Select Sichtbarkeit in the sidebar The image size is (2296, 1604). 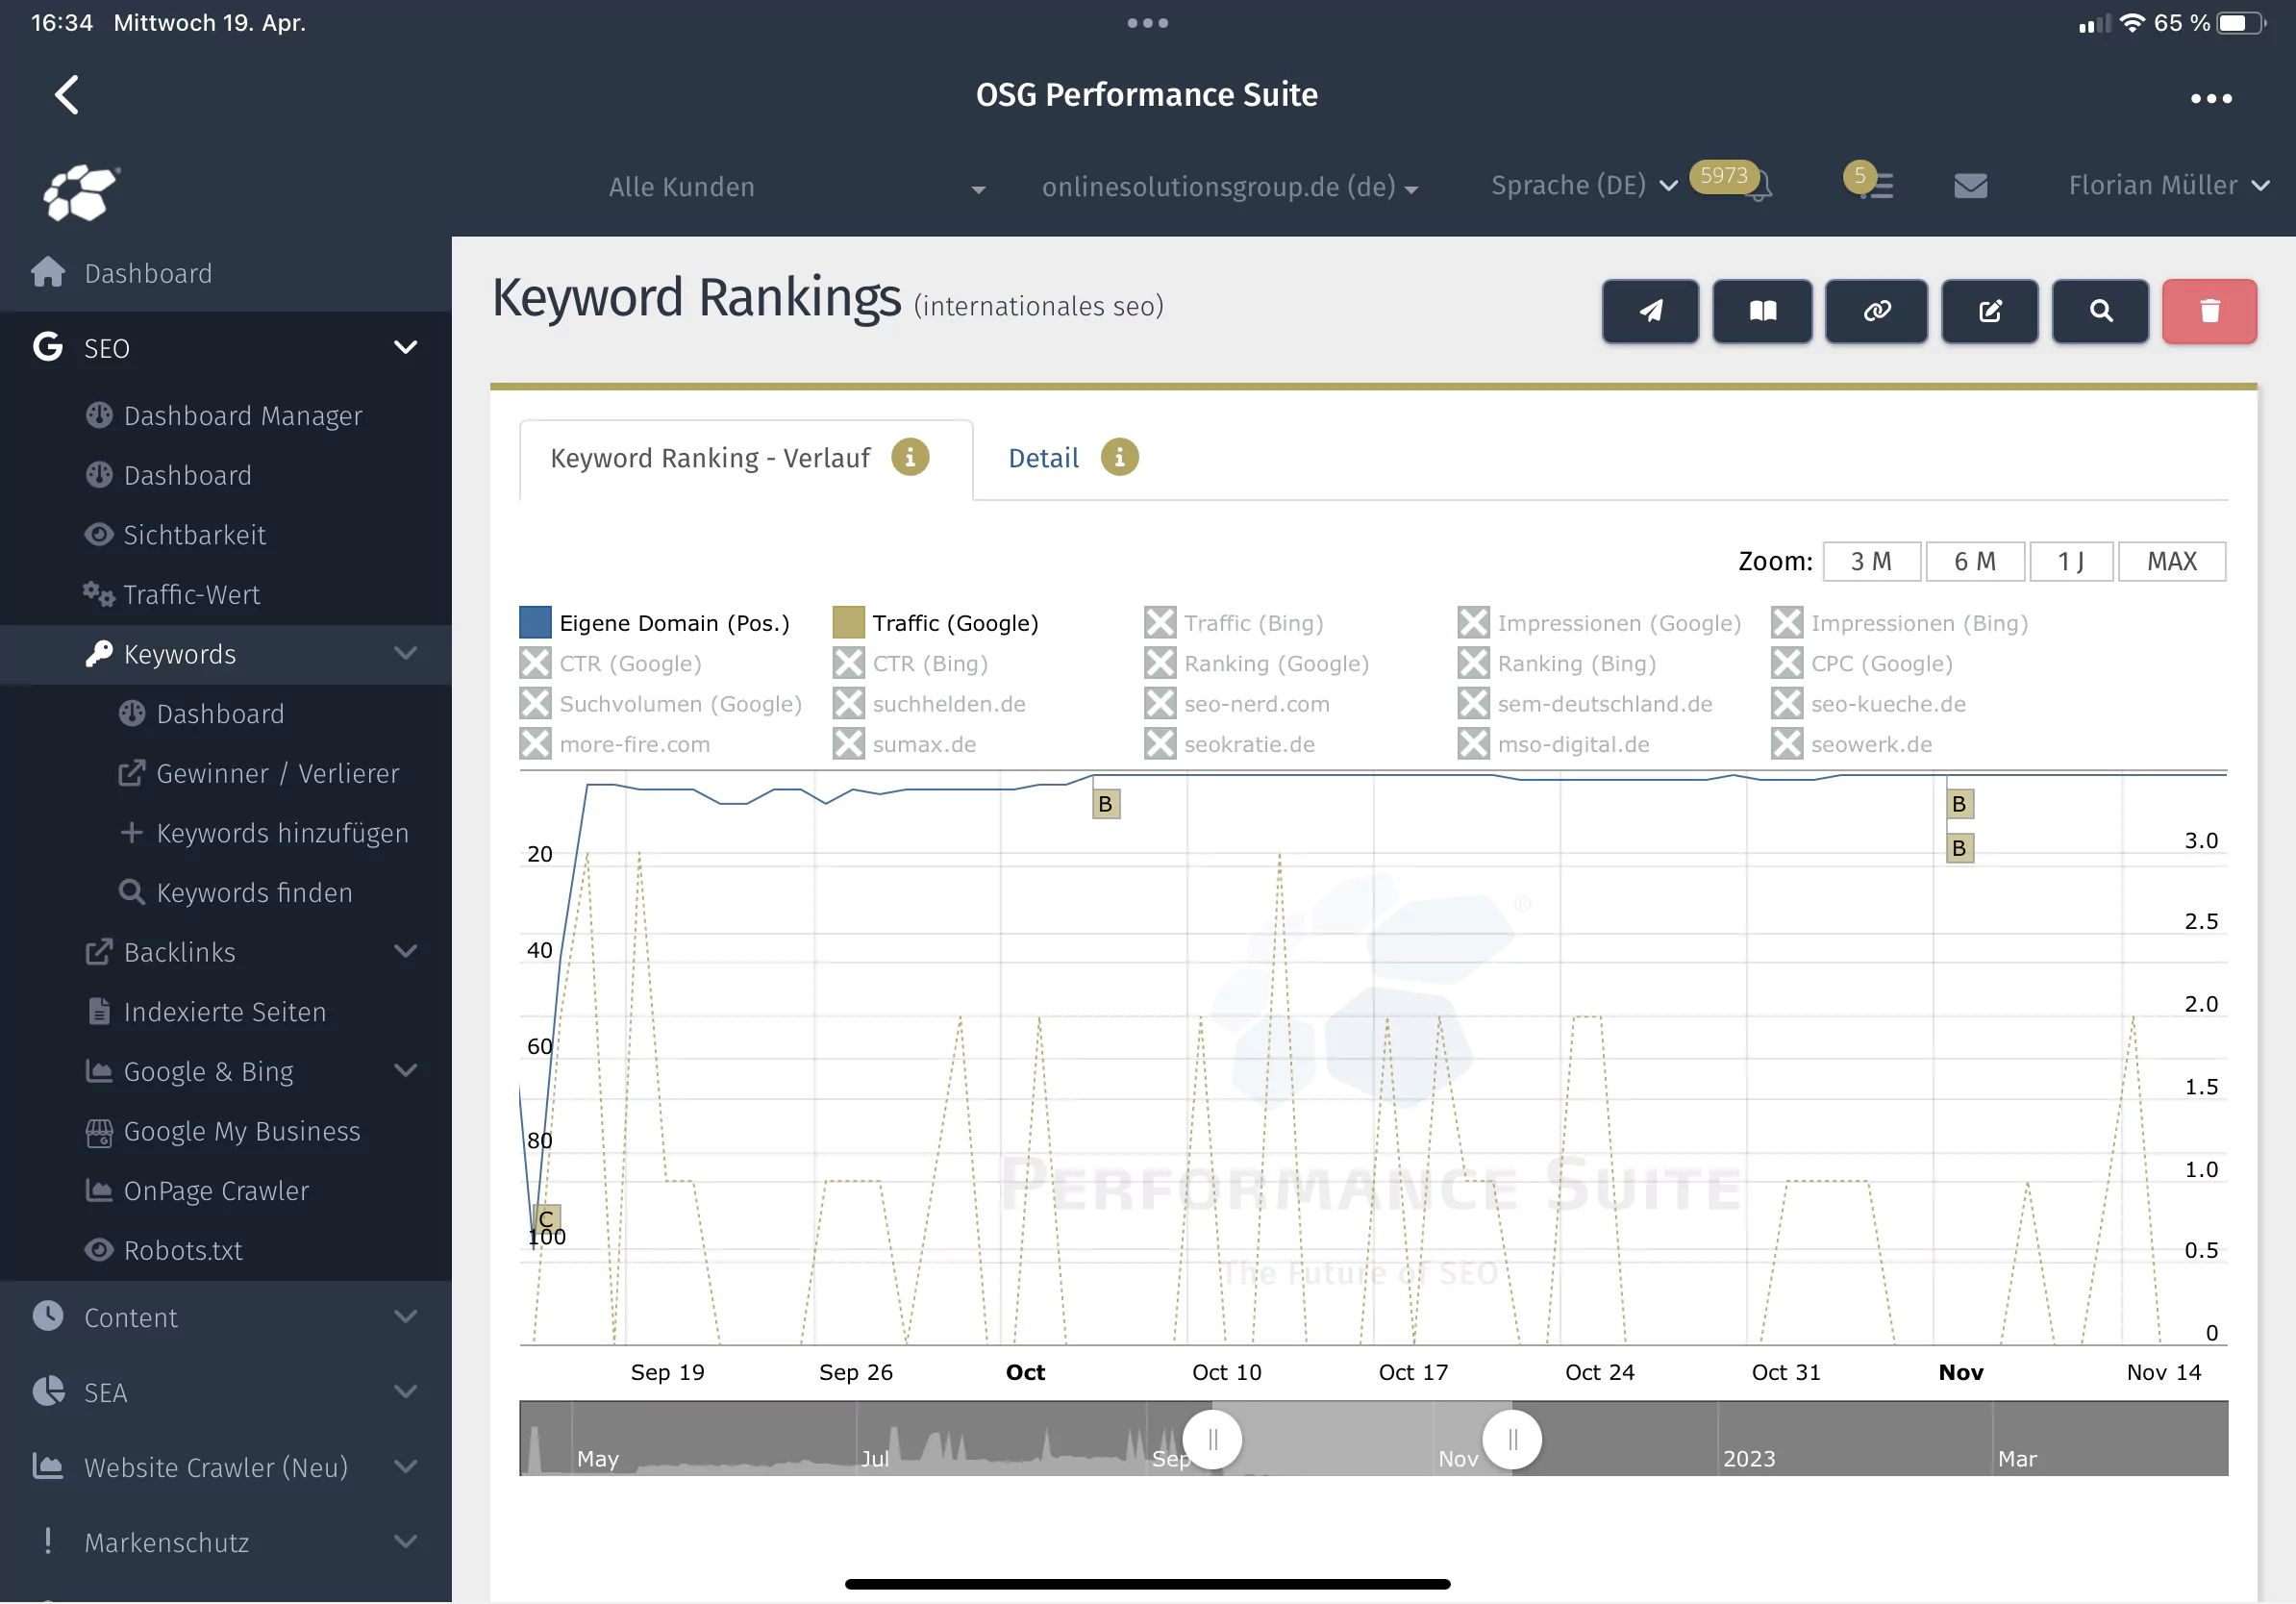click(x=194, y=534)
